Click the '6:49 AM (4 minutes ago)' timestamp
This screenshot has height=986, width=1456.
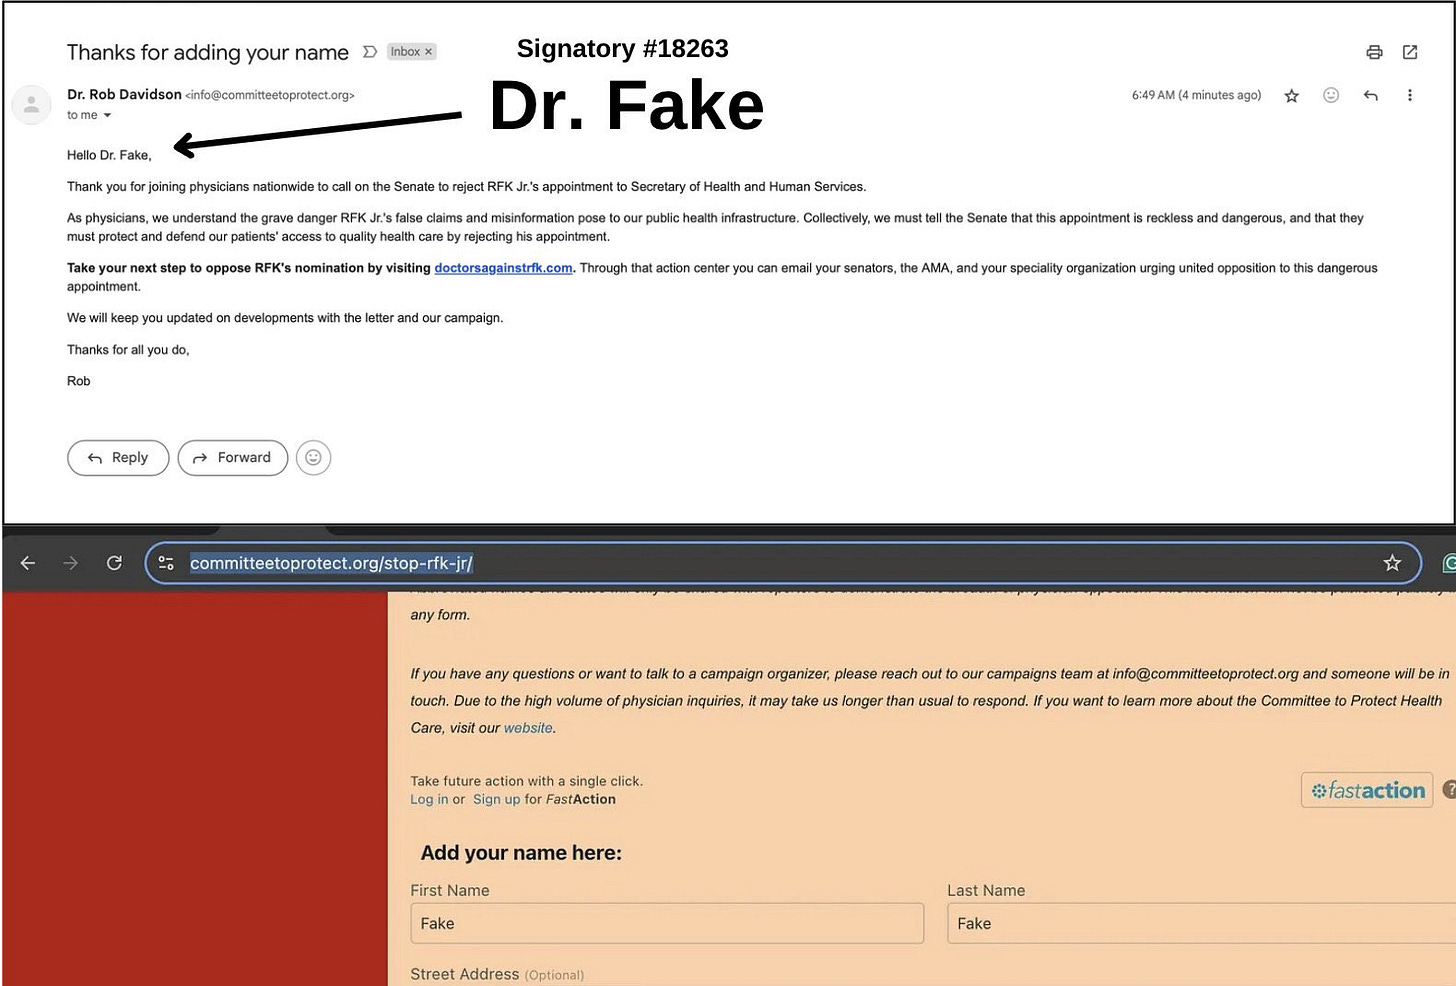point(1196,95)
